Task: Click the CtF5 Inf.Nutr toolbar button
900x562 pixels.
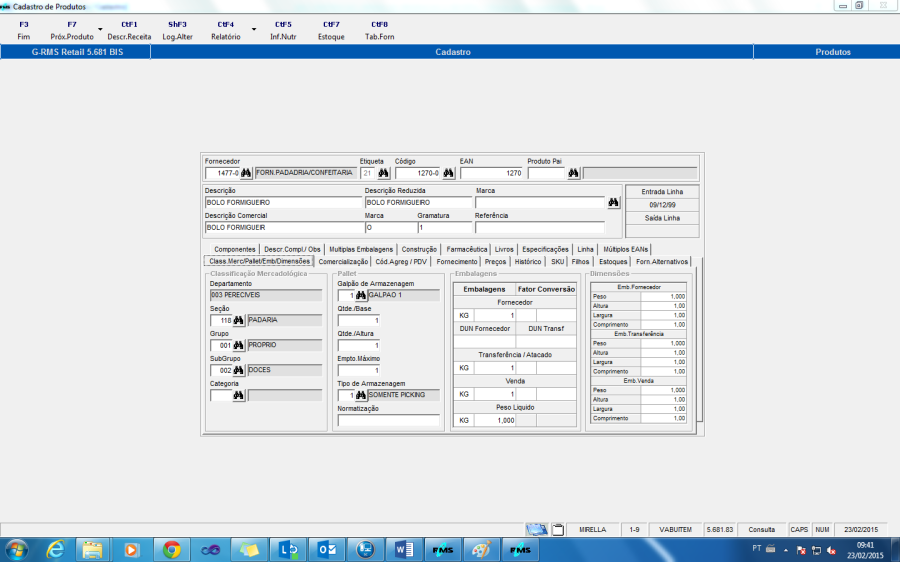Action: click(283, 30)
